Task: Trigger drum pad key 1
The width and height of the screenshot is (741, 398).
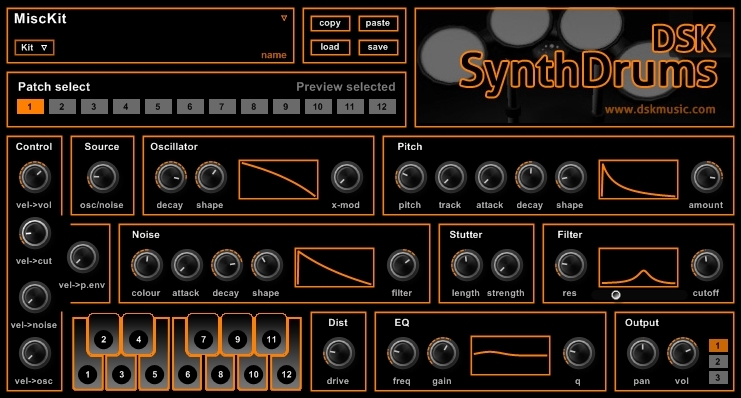Action: pyautogui.click(x=88, y=373)
